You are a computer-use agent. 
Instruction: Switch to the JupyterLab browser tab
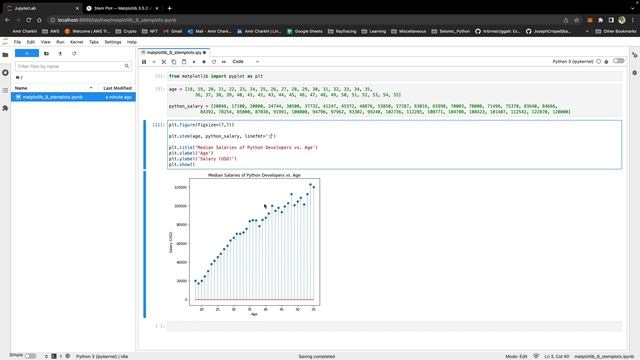41,8
